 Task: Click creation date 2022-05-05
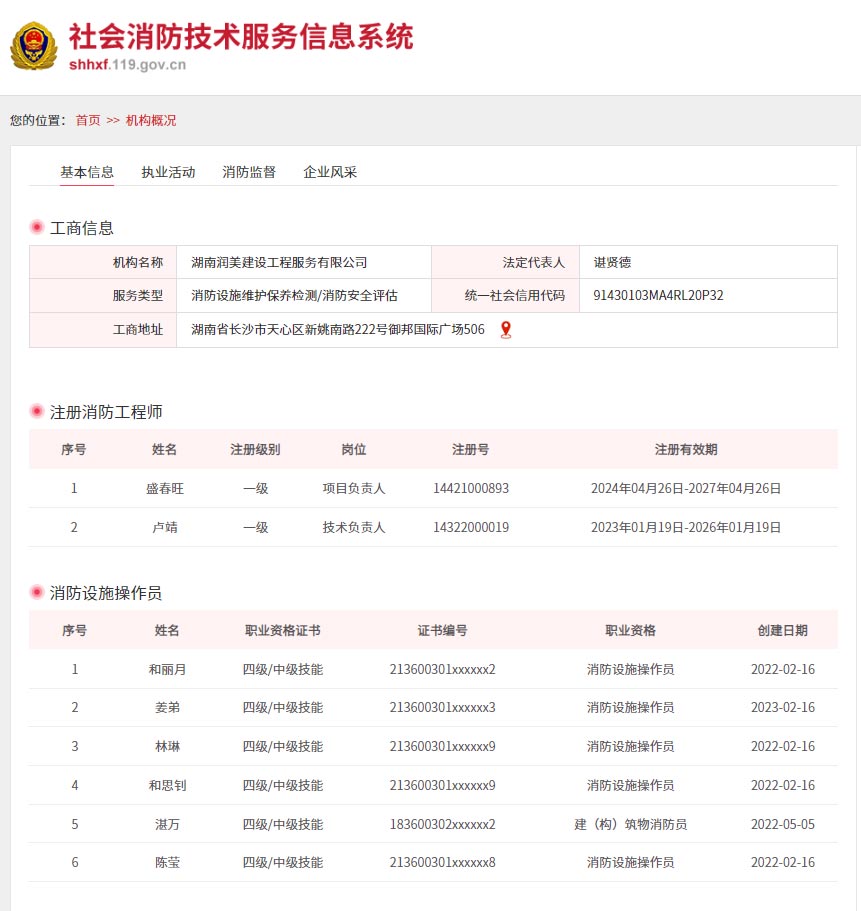(783, 824)
